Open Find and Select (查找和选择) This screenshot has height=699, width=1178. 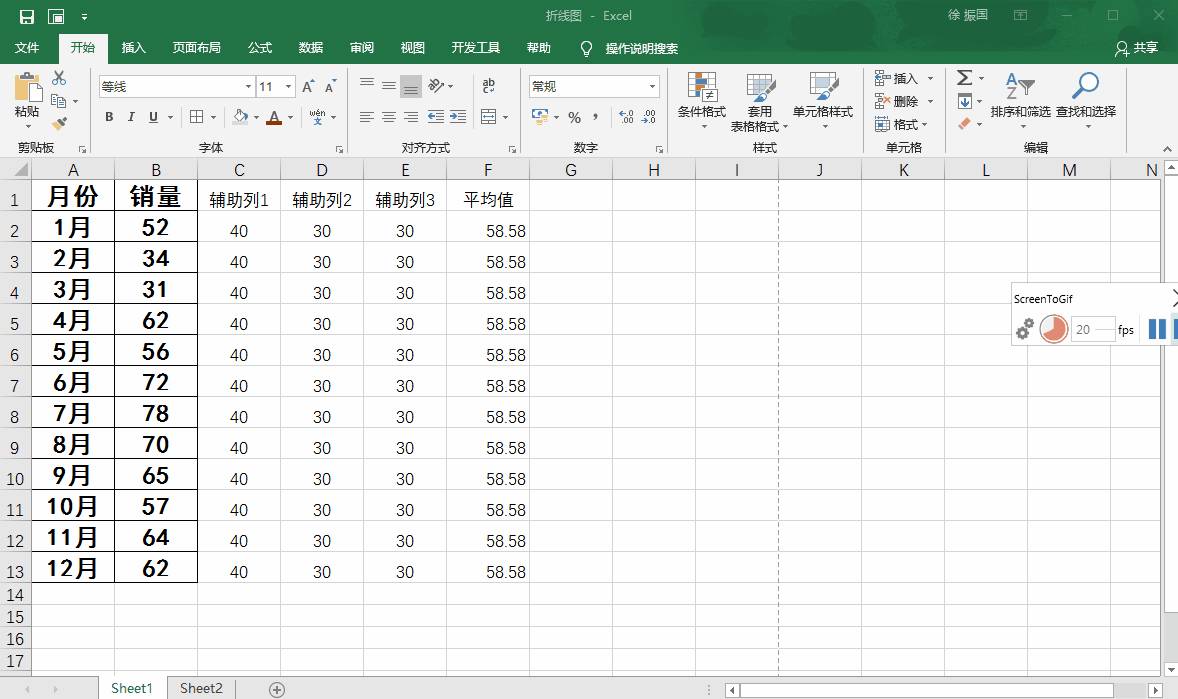[1086, 100]
